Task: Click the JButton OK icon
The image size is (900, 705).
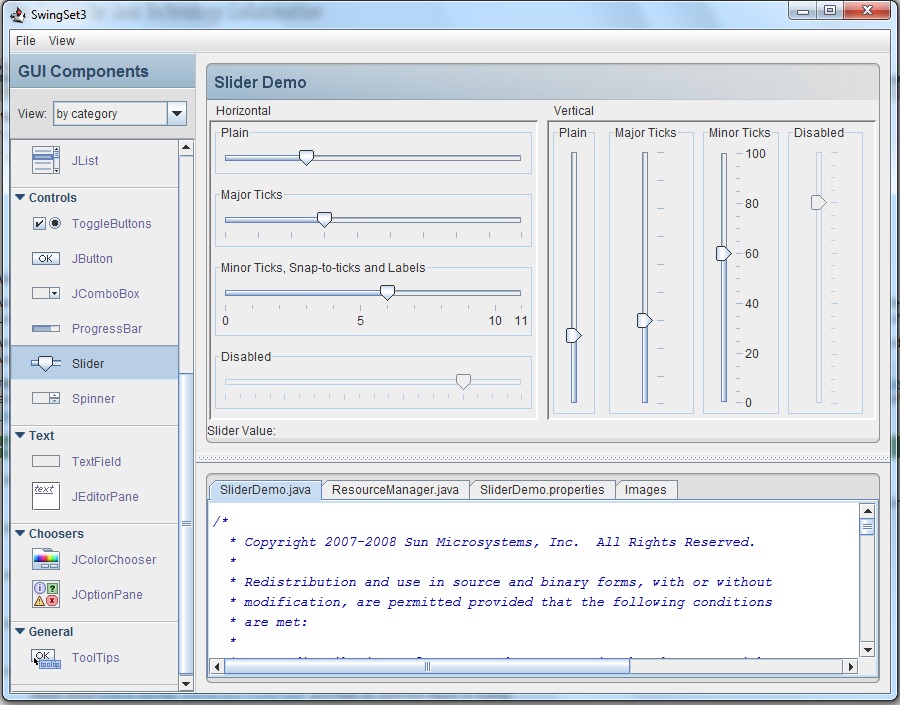Action: (45, 258)
